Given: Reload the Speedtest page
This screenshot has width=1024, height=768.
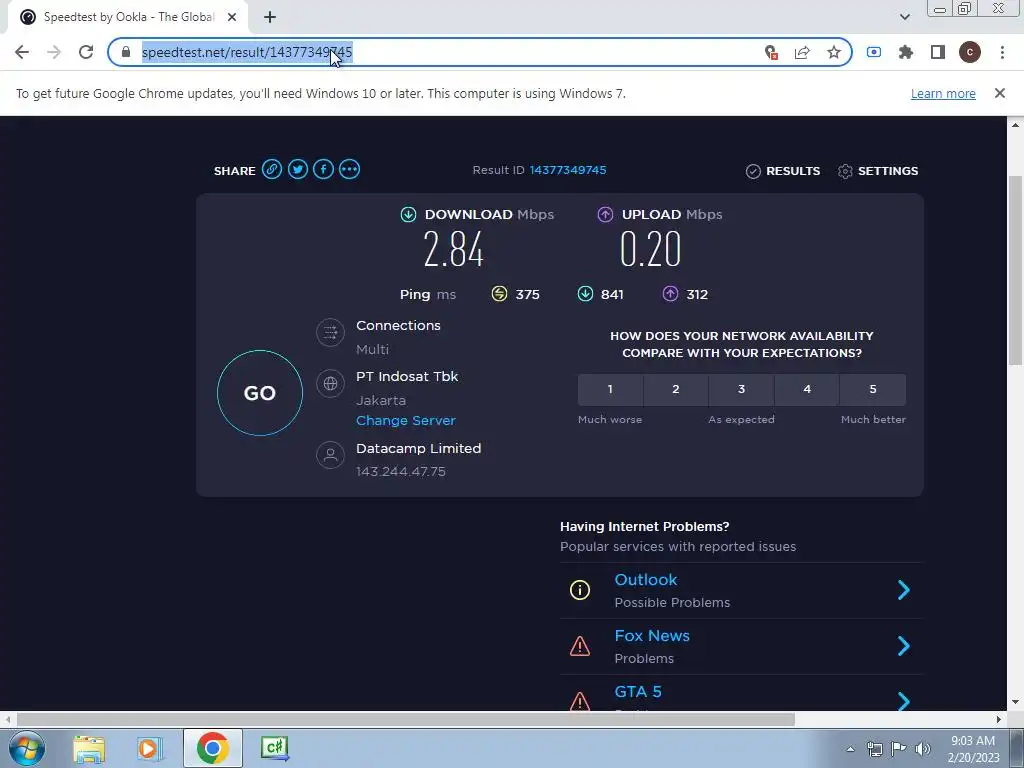Looking at the screenshot, I should coord(86,52).
